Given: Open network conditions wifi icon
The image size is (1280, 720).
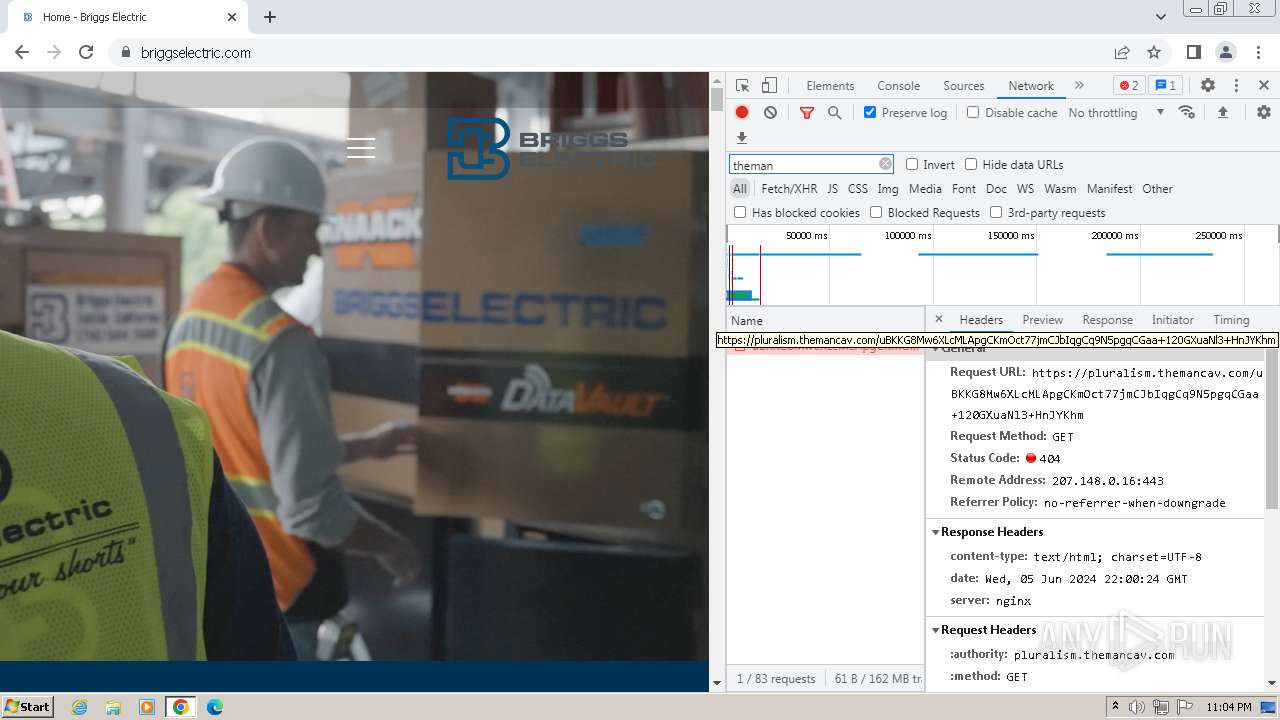Looking at the screenshot, I should click(x=1187, y=112).
